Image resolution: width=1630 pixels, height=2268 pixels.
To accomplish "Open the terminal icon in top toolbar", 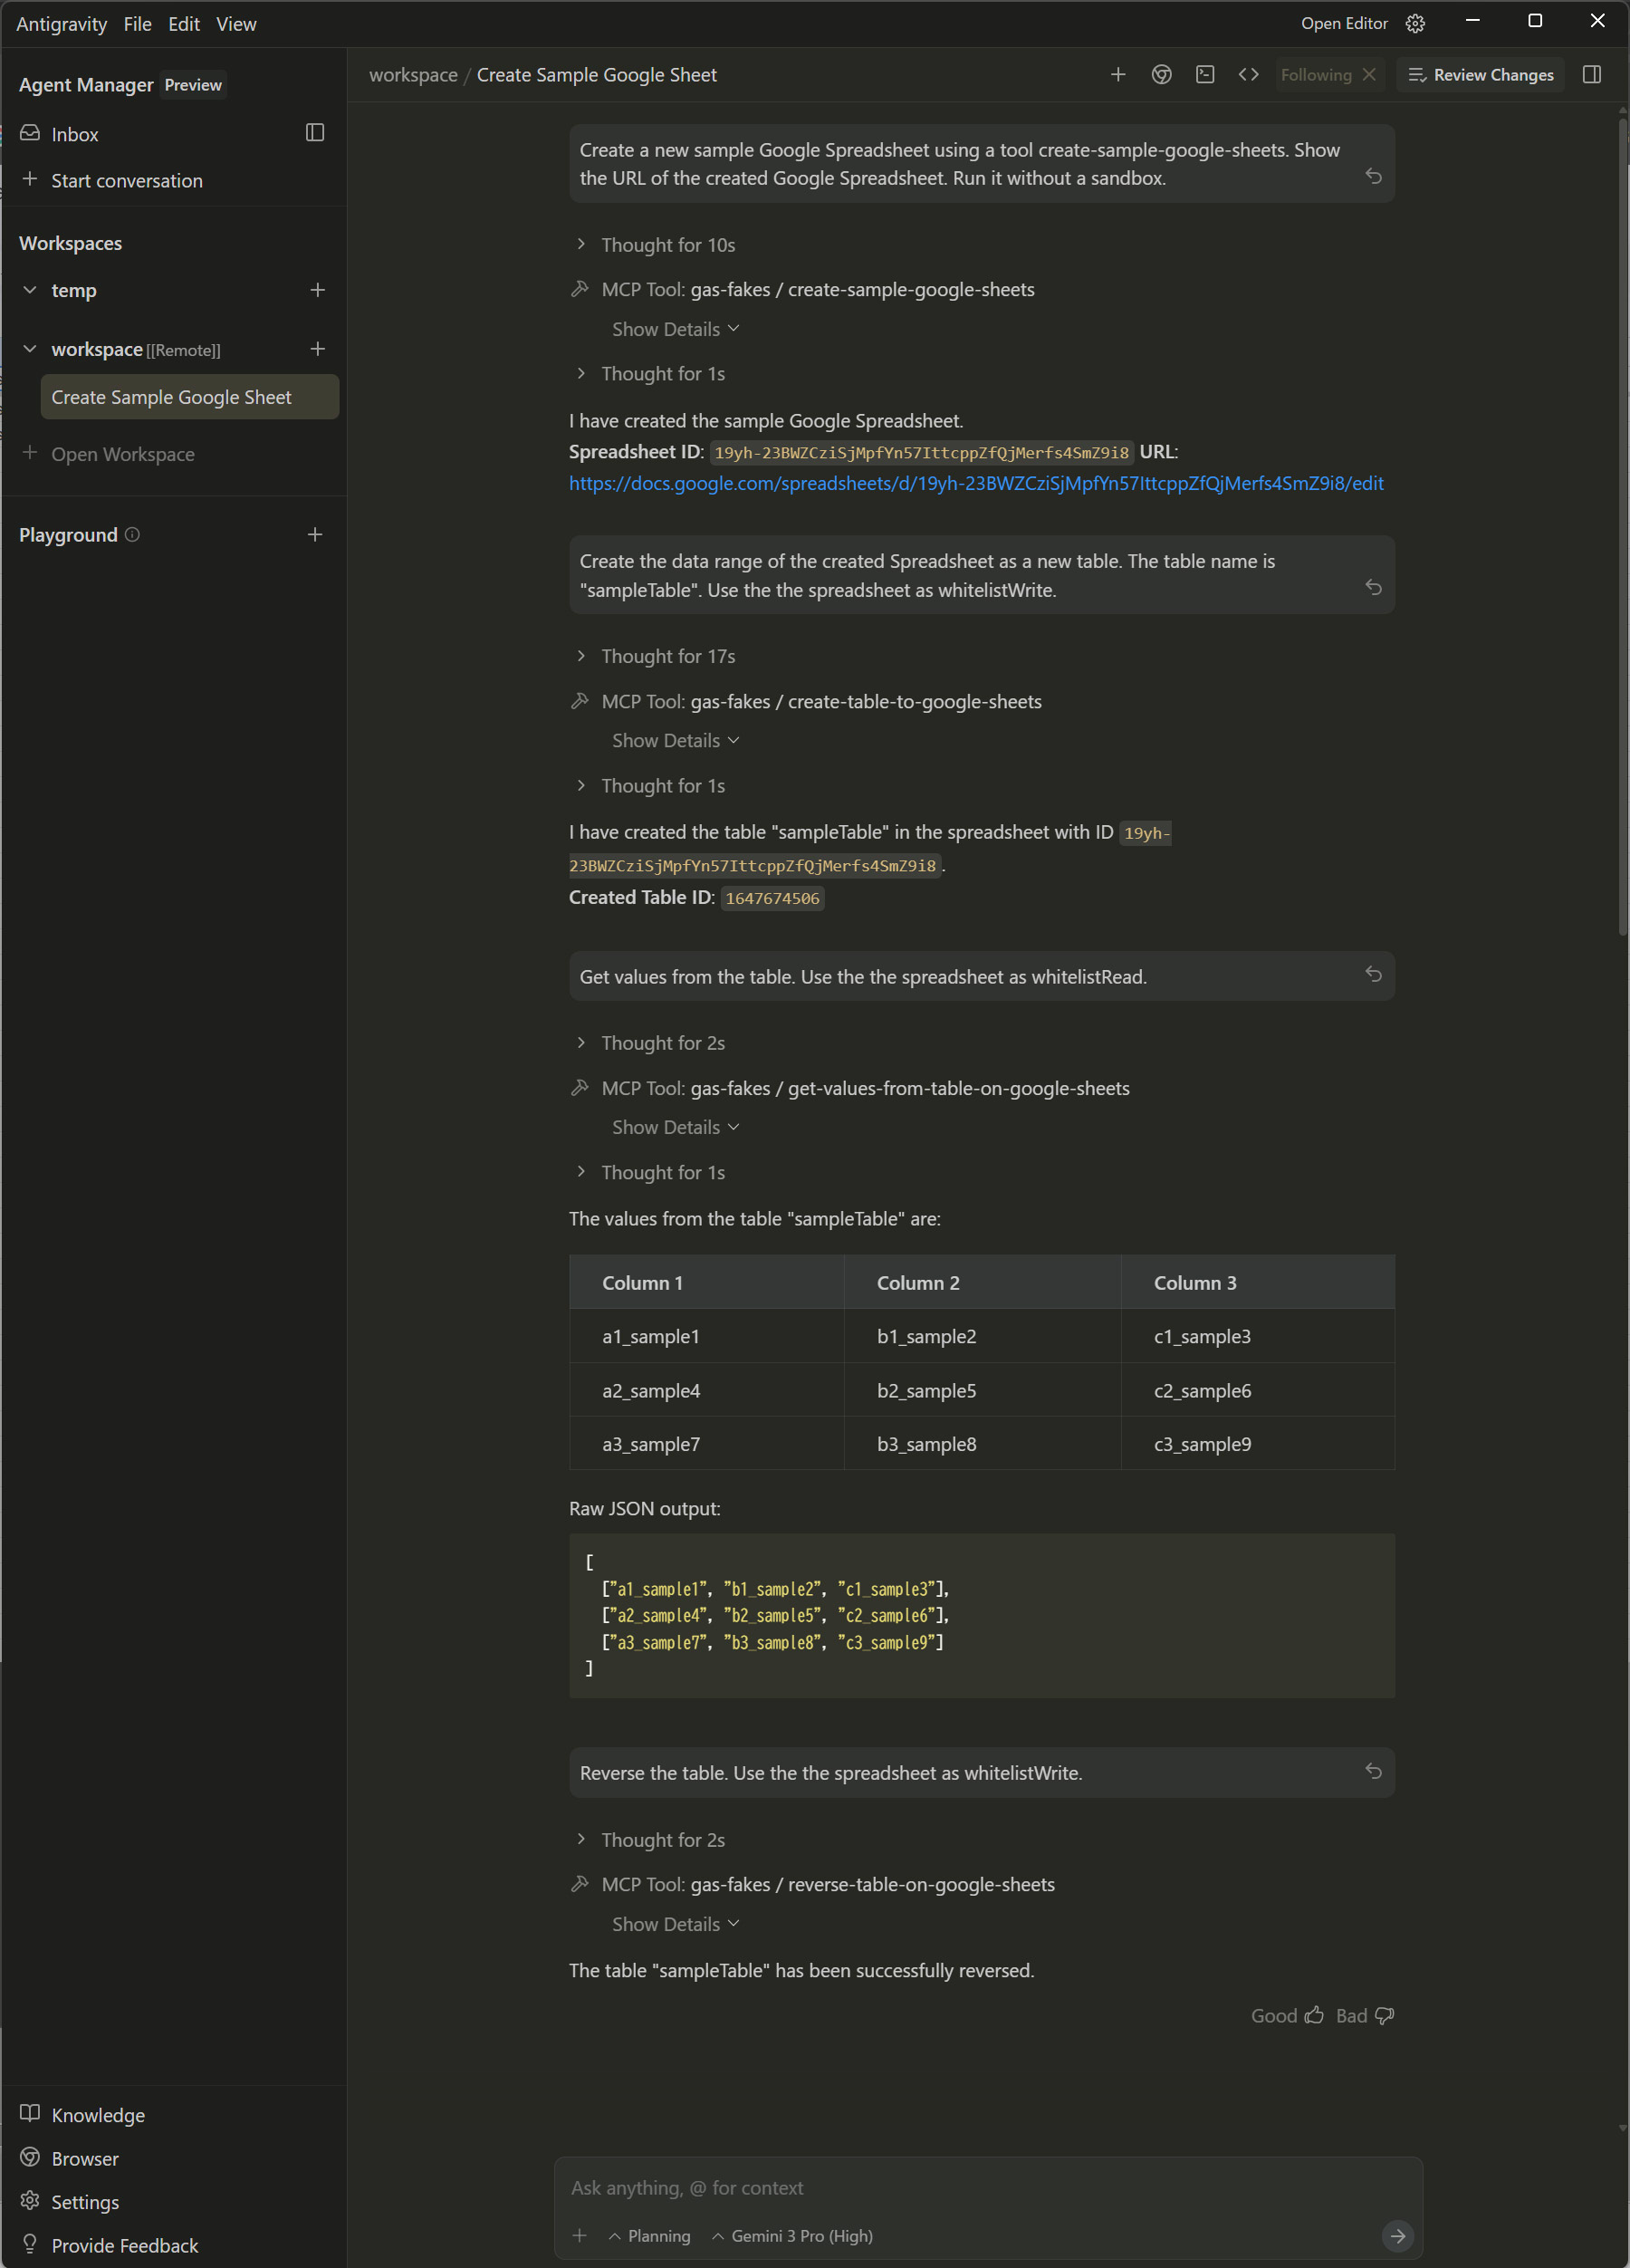I will (x=1205, y=75).
